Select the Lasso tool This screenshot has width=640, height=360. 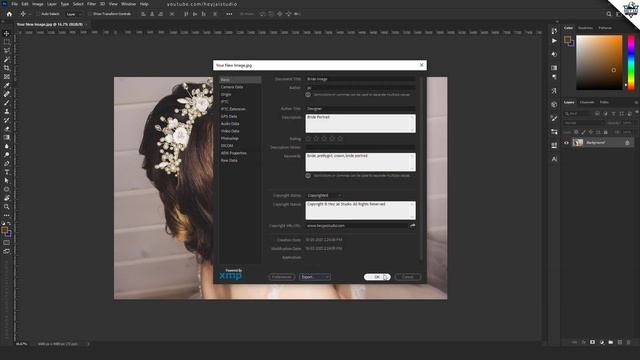tap(7, 50)
